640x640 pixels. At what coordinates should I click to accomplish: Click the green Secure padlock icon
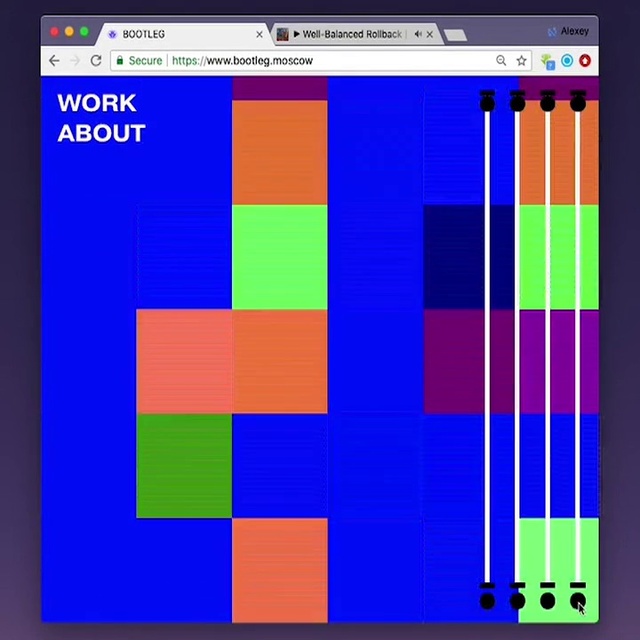pos(120,61)
